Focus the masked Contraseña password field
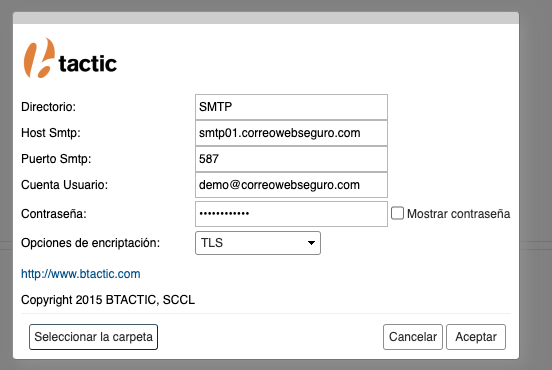 [291, 214]
